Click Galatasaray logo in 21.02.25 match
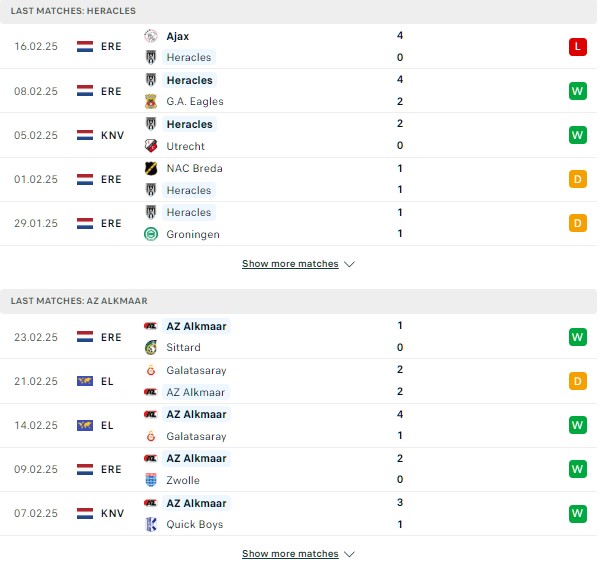This screenshot has width=601, height=573. click(x=151, y=370)
